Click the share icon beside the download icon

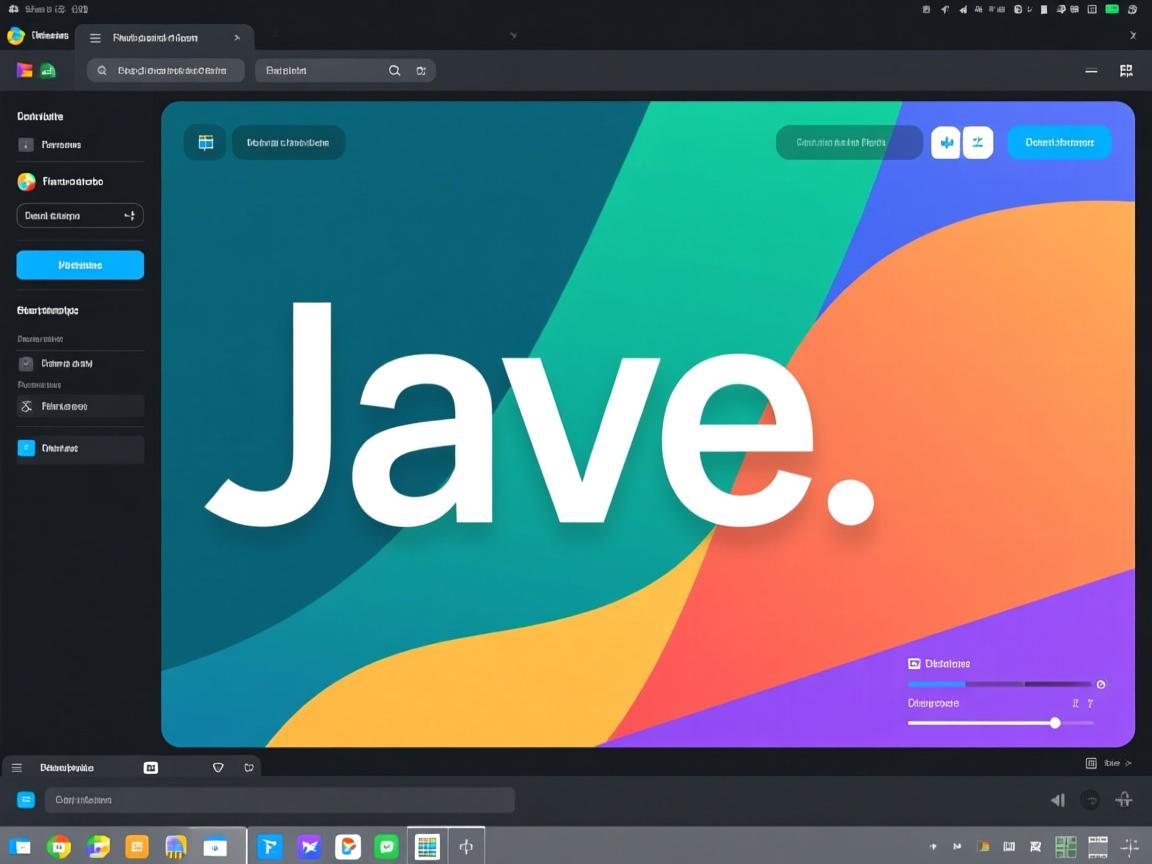[x=978, y=142]
